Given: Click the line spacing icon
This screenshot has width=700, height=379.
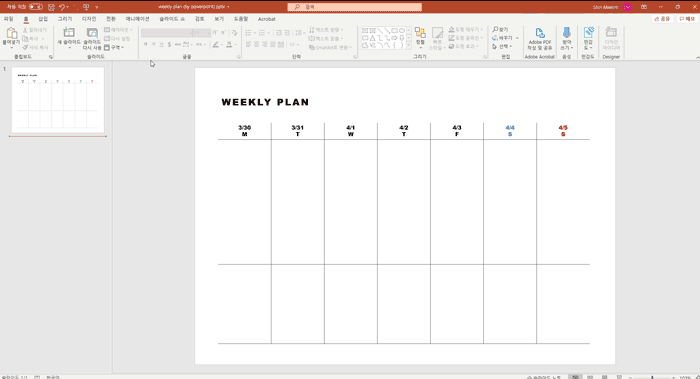Looking at the screenshot, I should (299, 33).
